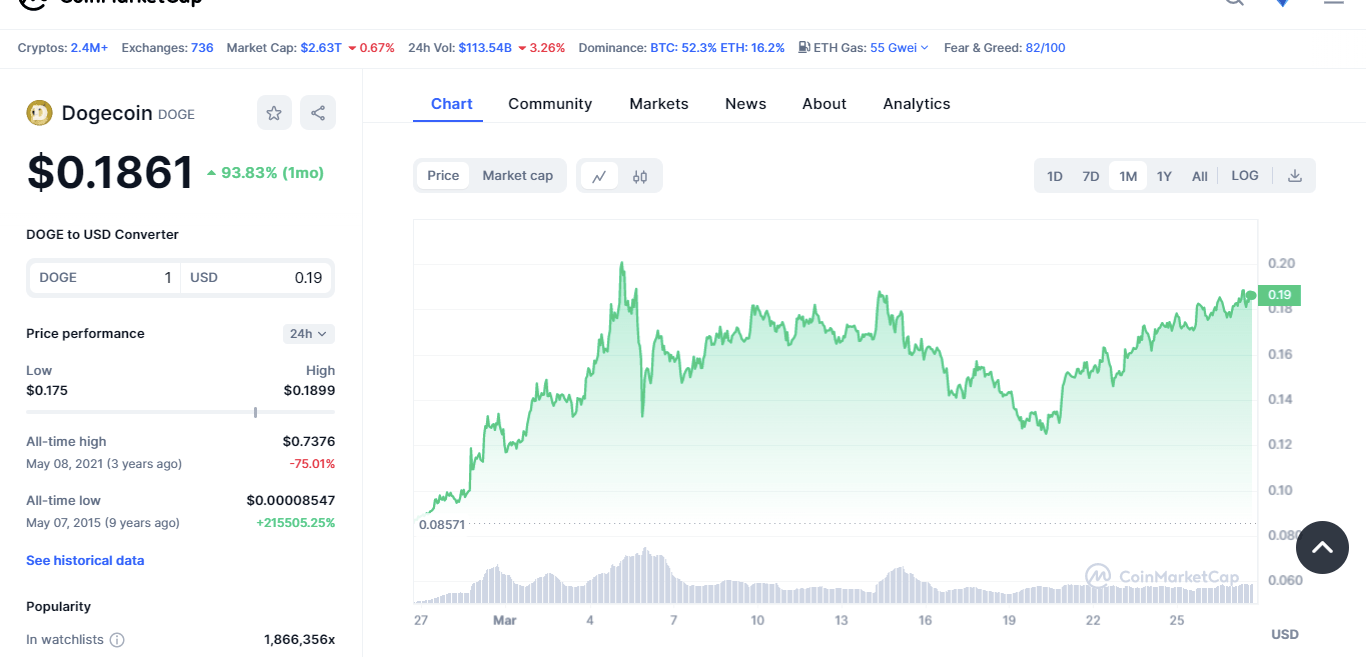Click the green arrow beside 93.83% (1mo)
The image size is (1366, 657).
211,173
